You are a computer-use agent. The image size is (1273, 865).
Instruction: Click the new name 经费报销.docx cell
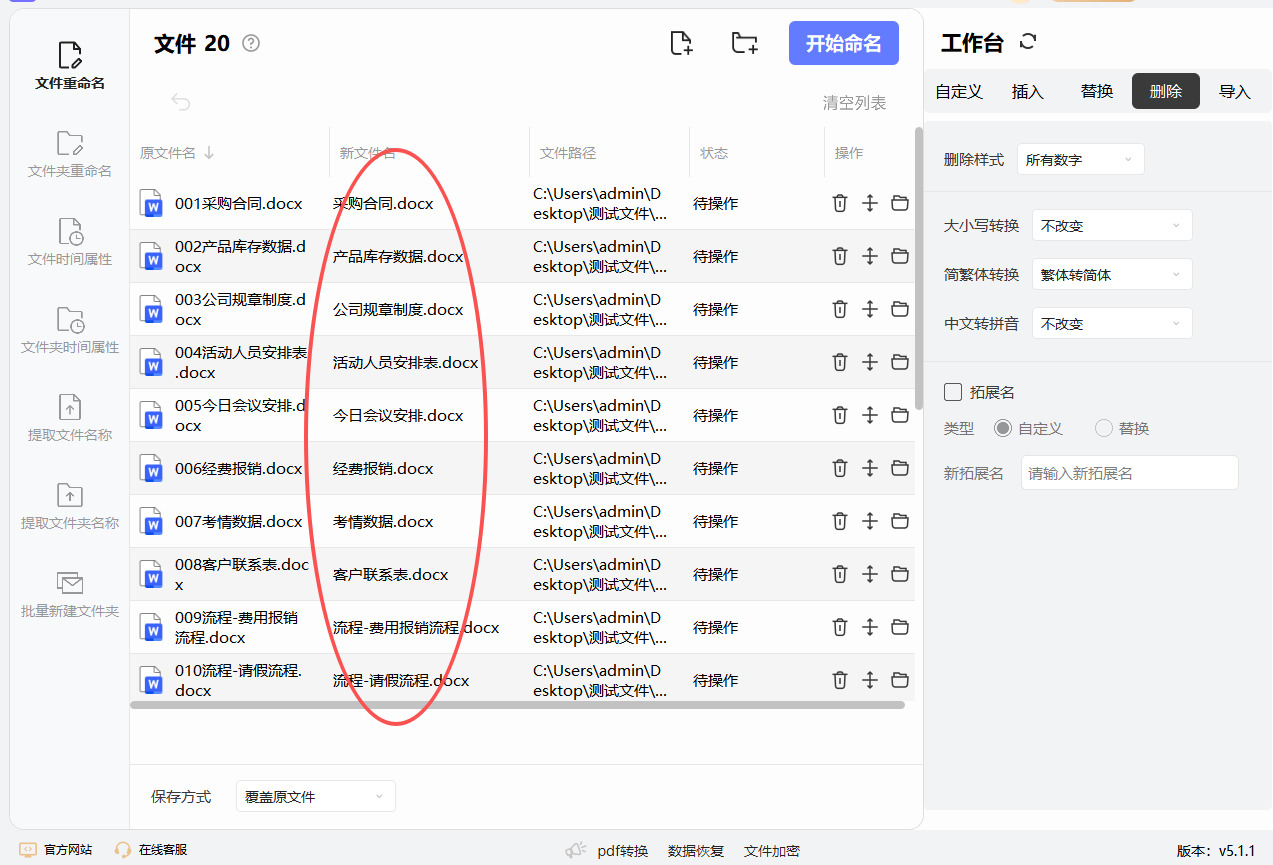(383, 468)
